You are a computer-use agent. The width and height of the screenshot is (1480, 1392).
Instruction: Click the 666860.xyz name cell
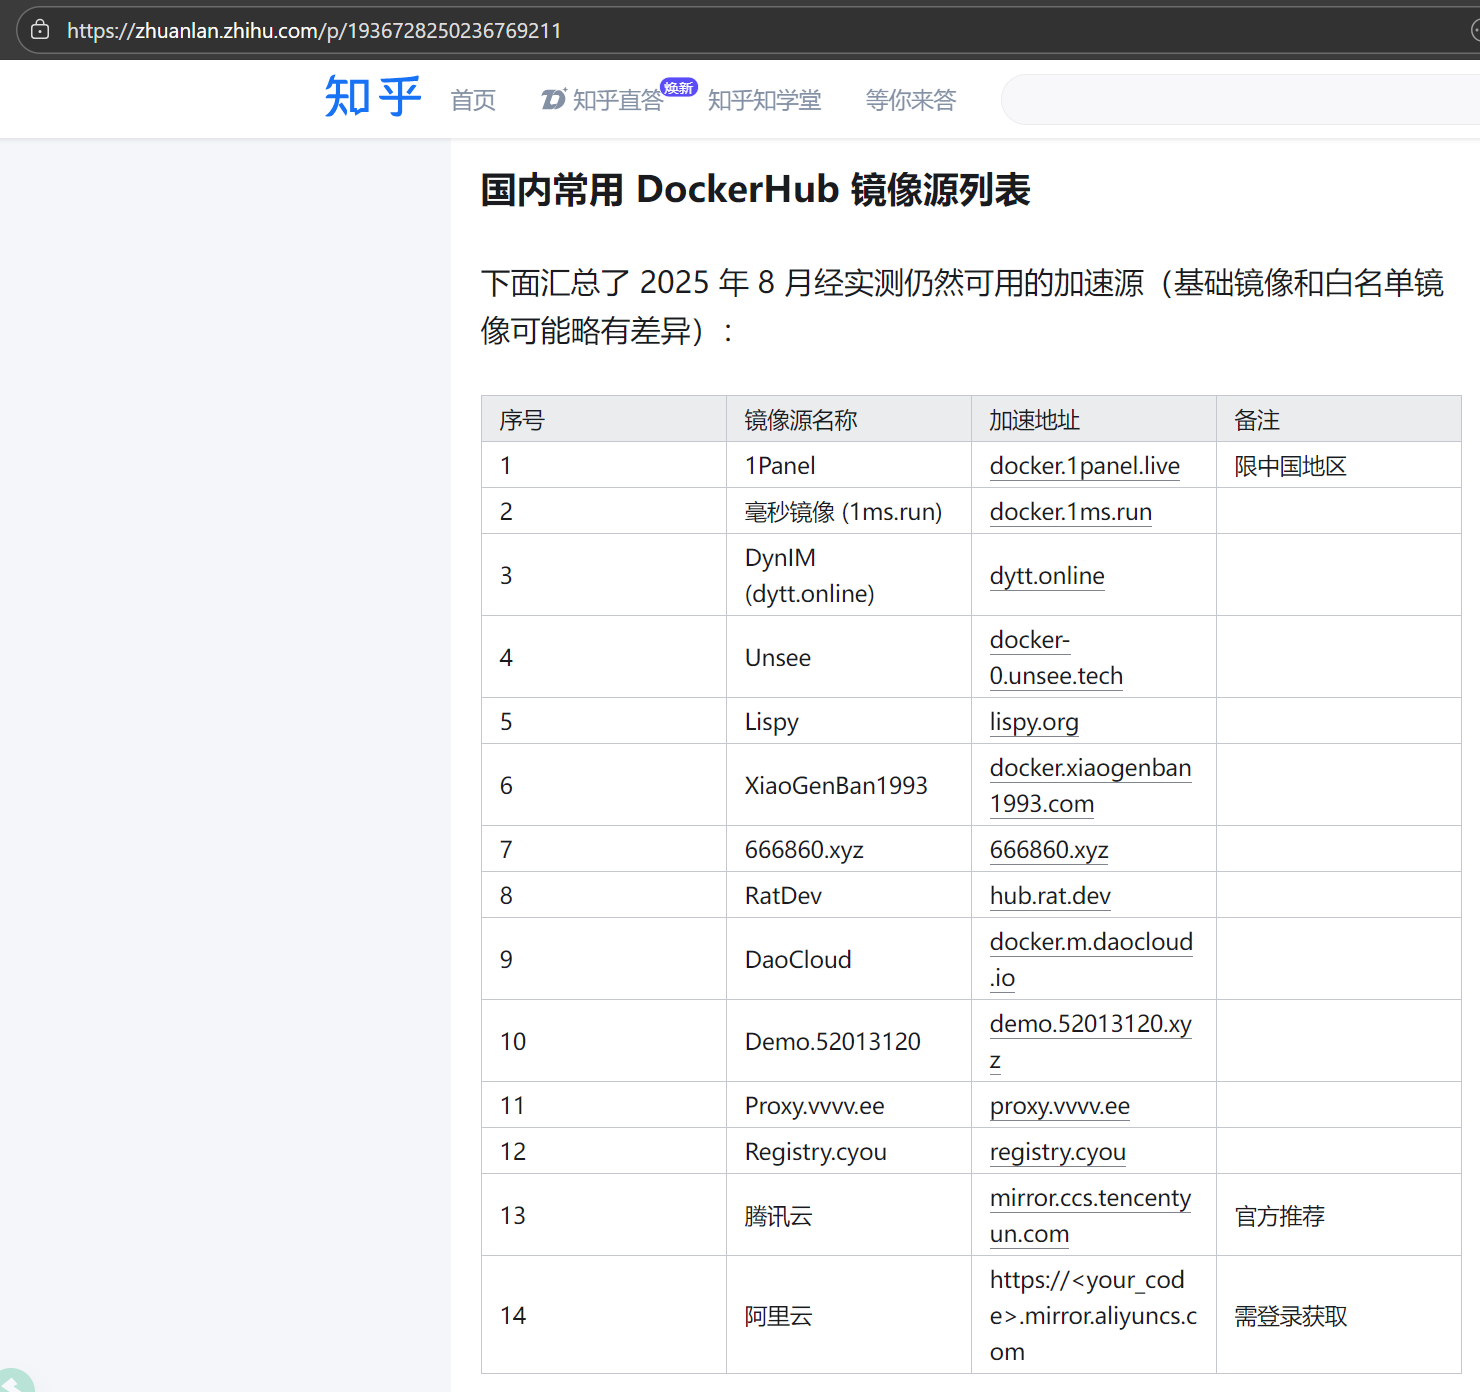click(x=849, y=850)
